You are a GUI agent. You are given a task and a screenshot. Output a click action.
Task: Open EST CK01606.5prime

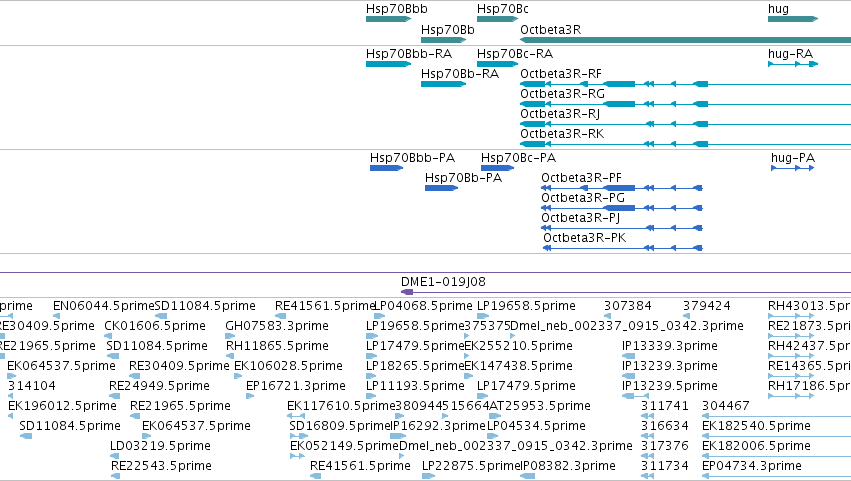coord(110,336)
